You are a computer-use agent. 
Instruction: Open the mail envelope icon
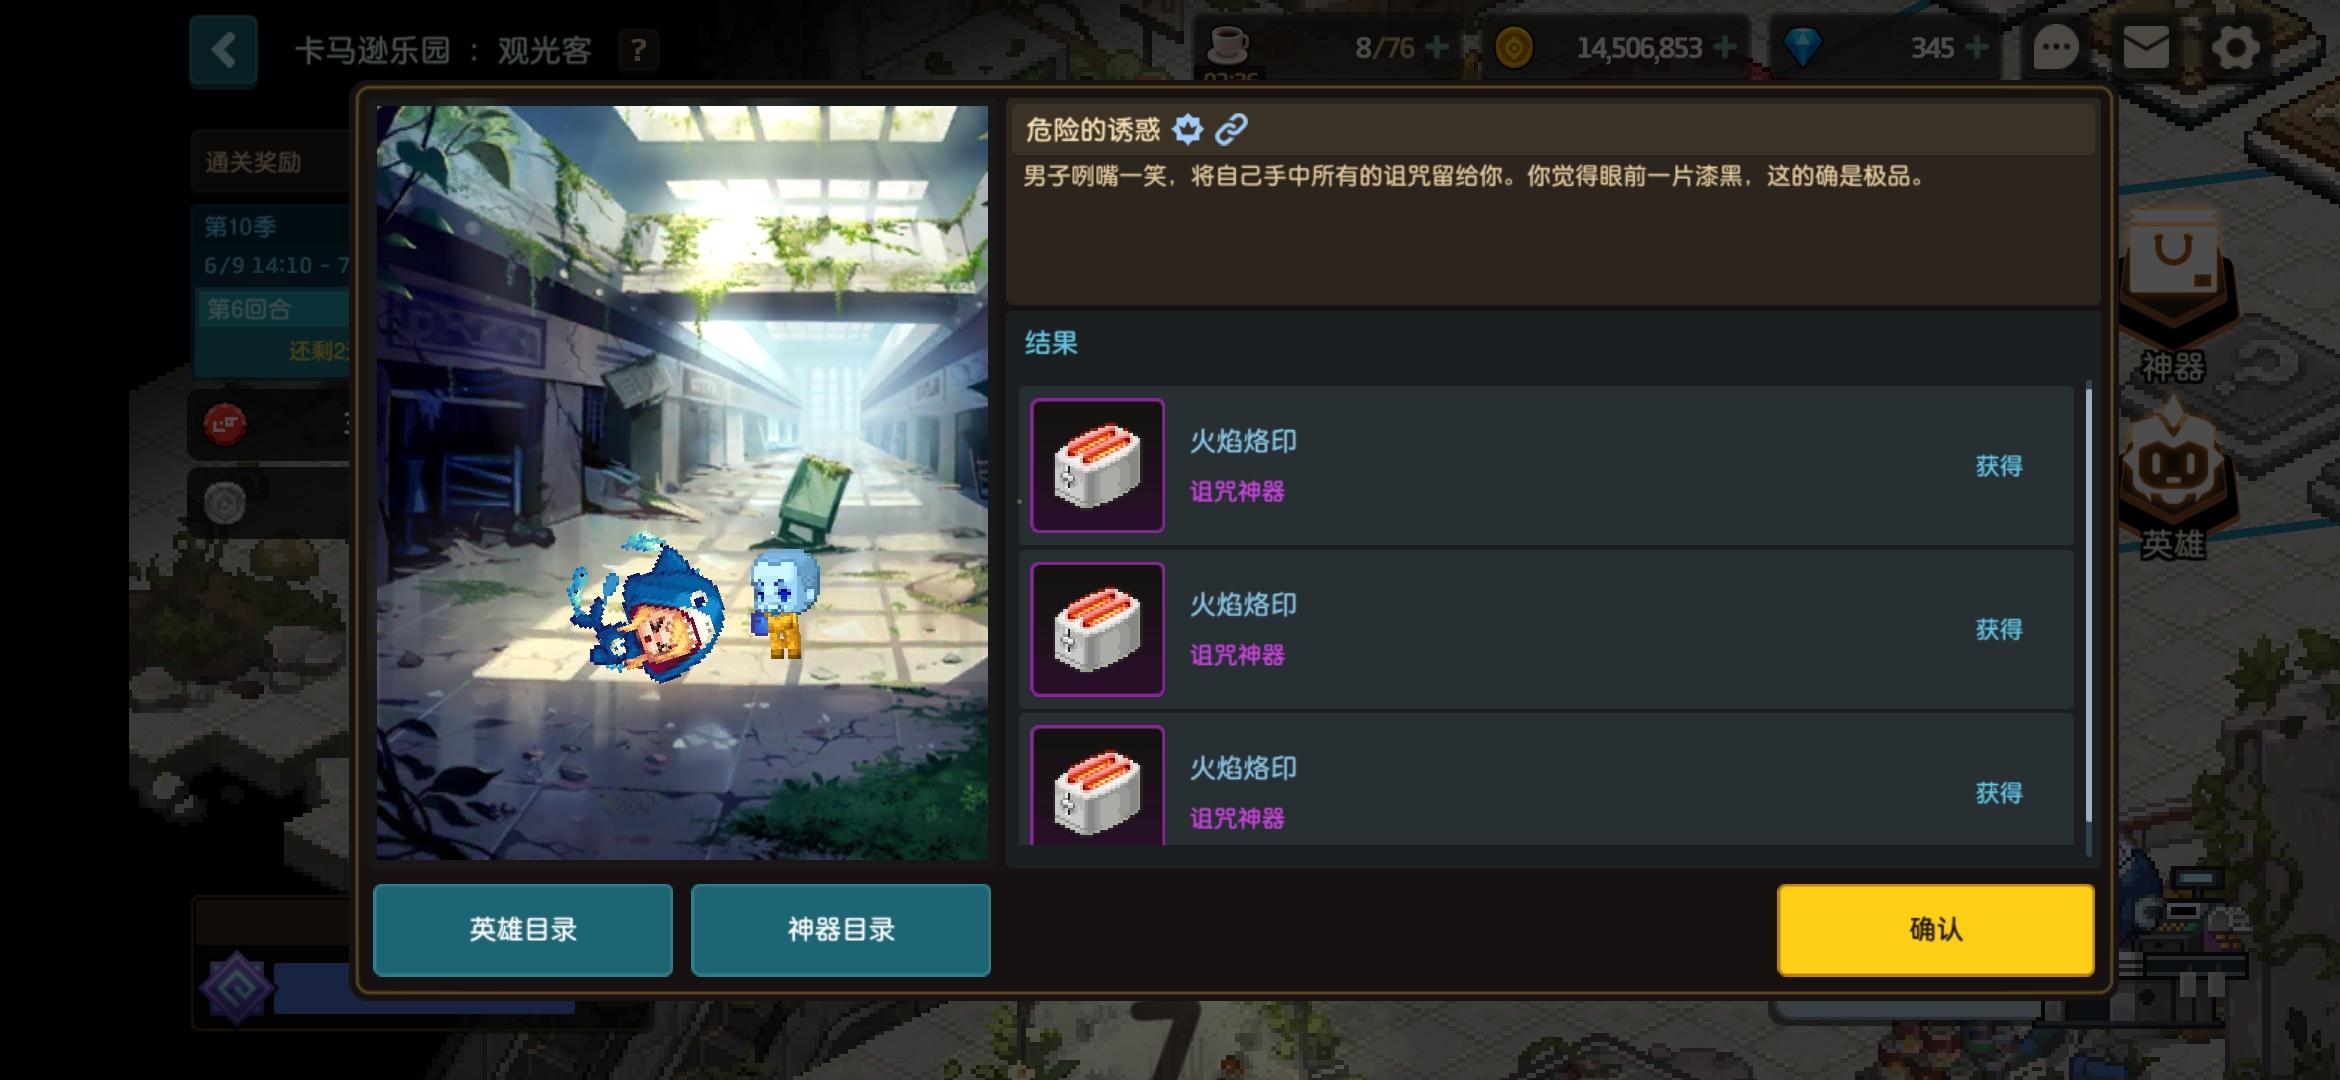tap(2146, 47)
